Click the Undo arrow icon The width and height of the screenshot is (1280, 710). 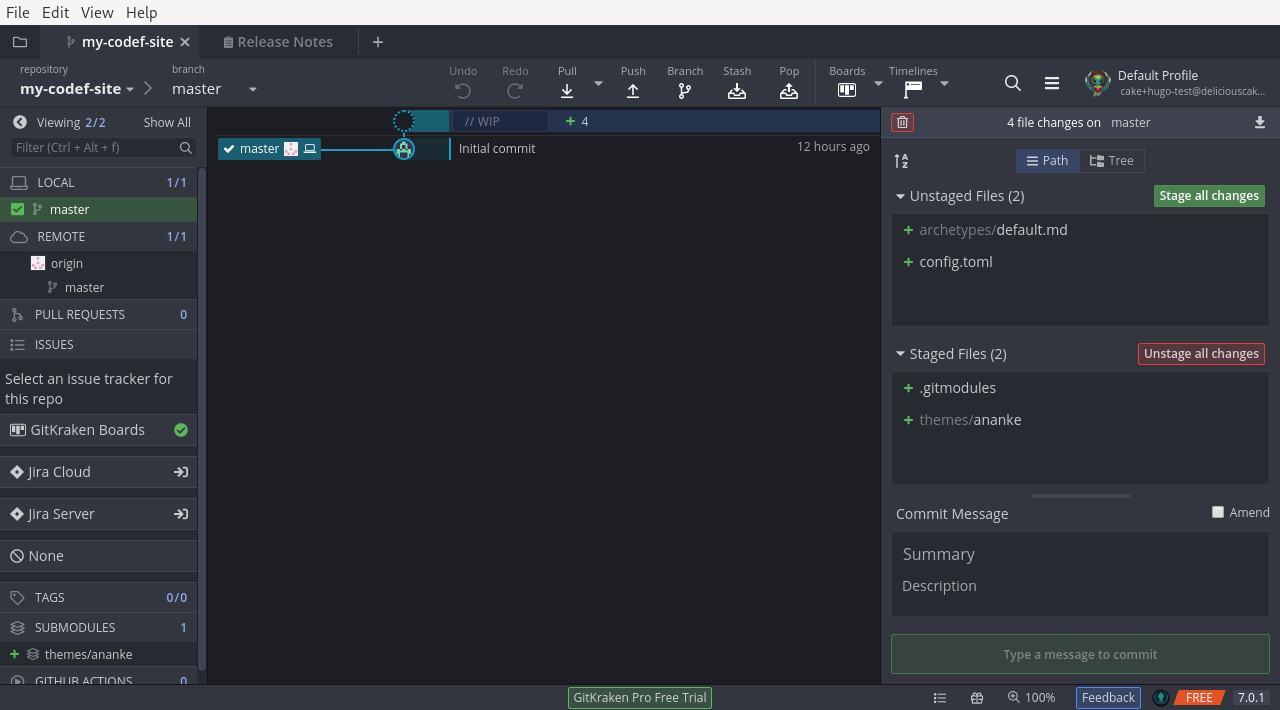tap(463, 90)
